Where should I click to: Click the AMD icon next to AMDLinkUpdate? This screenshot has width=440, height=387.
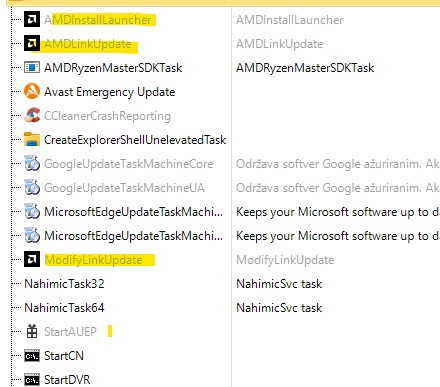point(32,44)
